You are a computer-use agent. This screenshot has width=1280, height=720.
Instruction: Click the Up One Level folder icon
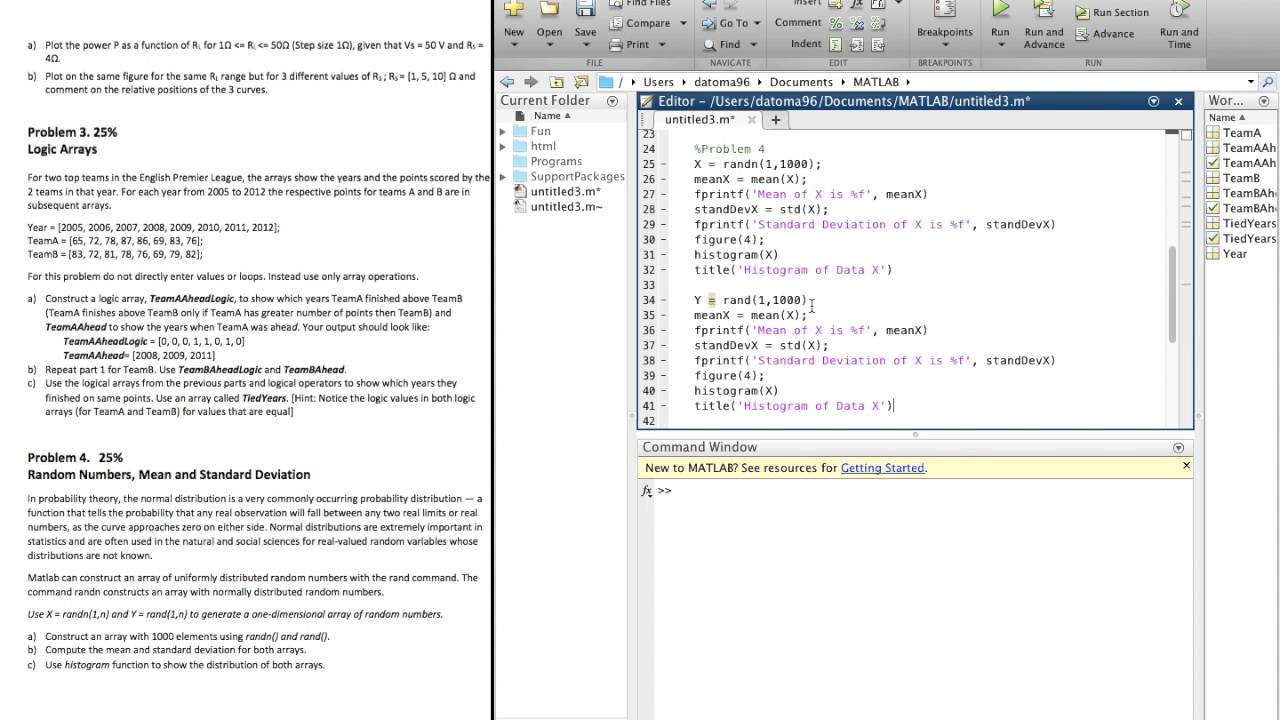point(556,82)
